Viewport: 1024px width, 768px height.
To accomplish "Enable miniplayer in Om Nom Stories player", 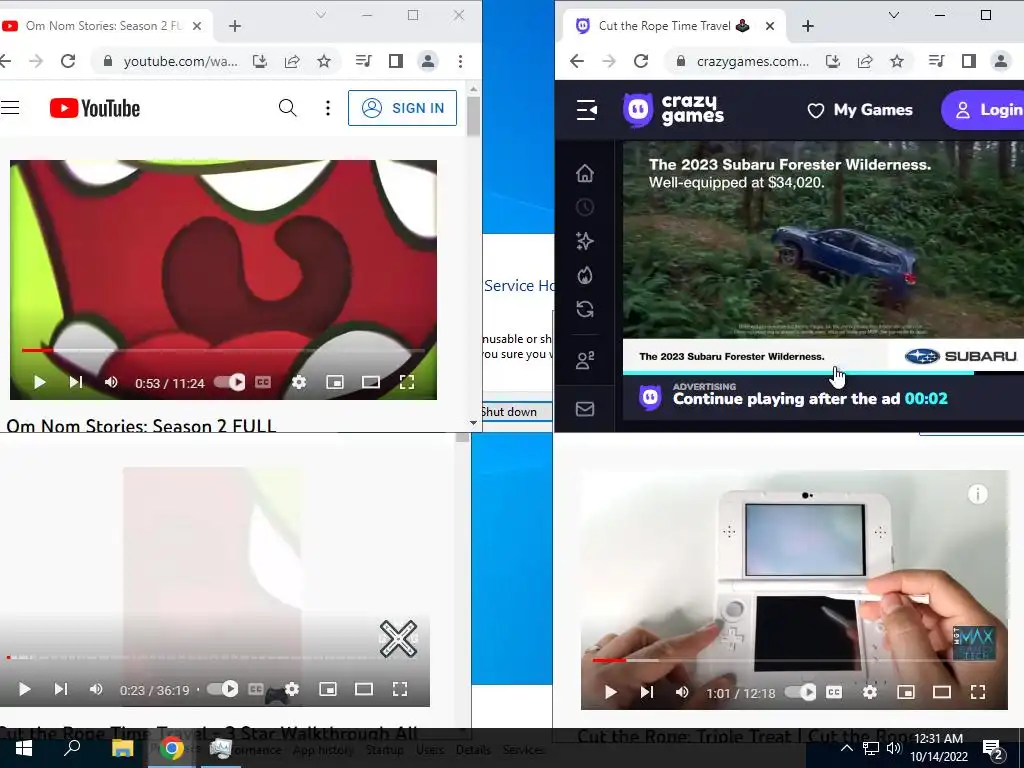I will click(x=334, y=382).
